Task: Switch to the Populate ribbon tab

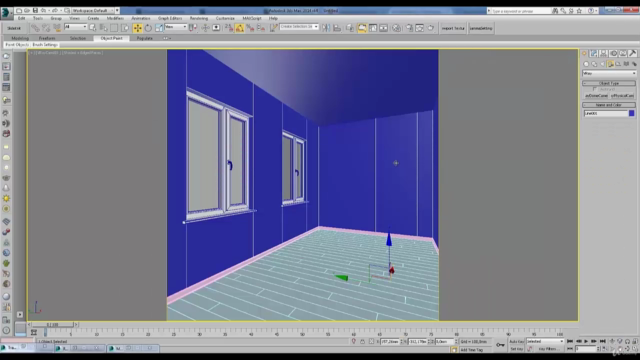Action: [144, 38]
